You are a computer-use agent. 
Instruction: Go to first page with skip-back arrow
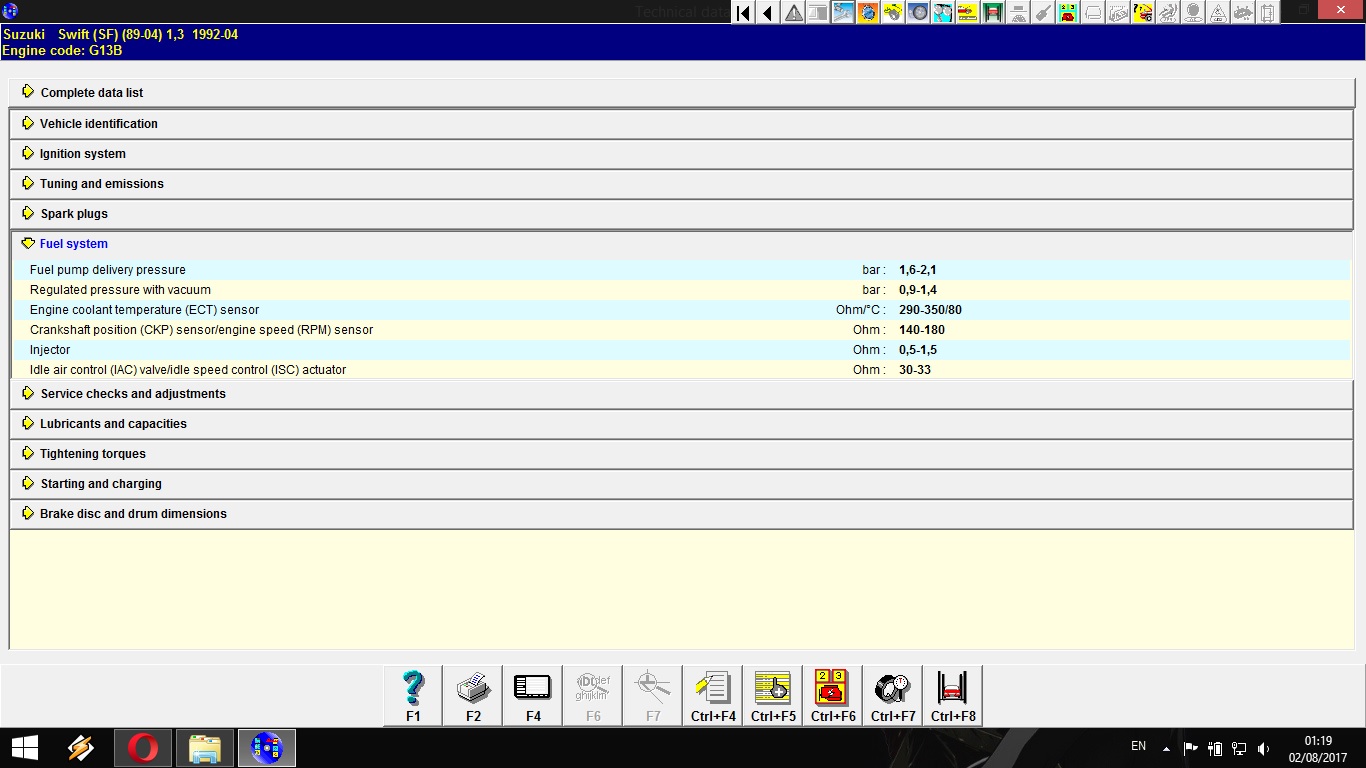pyautogui.click(x=743, y=12)
